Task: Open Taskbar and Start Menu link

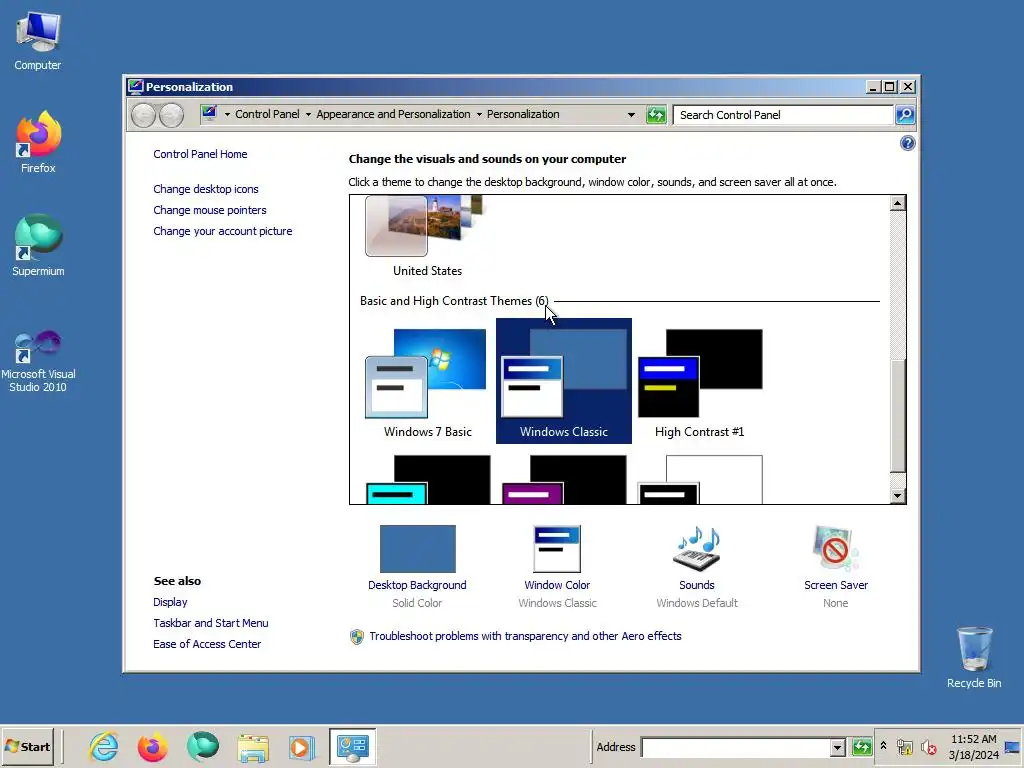Action: [x=210, y=623]
